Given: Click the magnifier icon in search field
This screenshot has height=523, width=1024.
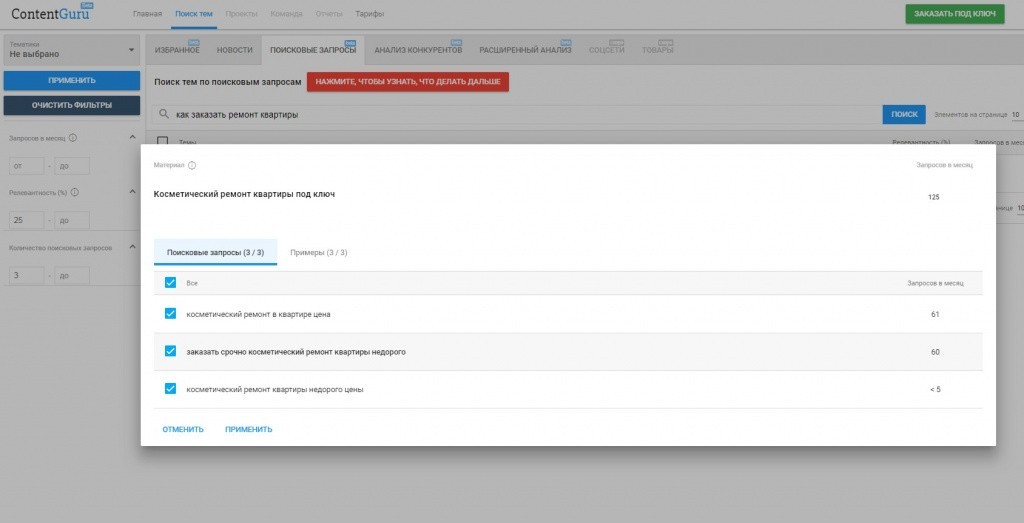Looking at the screenshot, I should [166, 115].
